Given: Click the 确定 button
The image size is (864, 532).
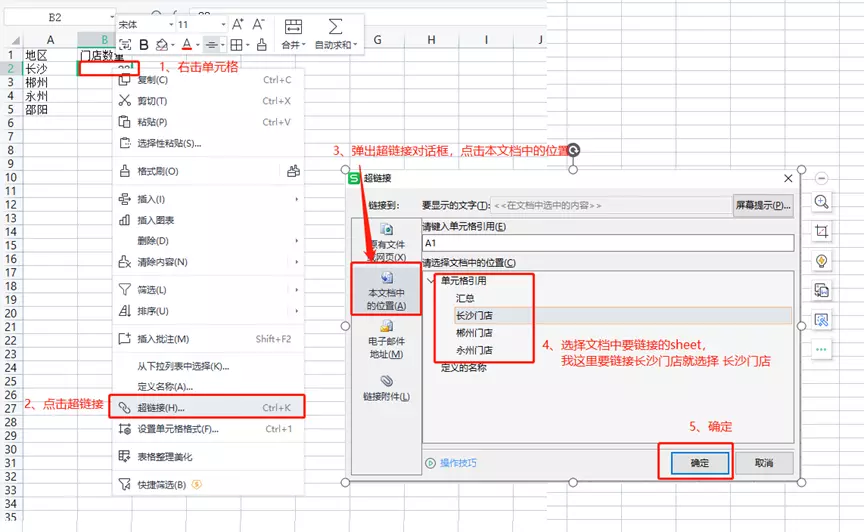Looking at the screenshot, I should (x=700, y=463).
